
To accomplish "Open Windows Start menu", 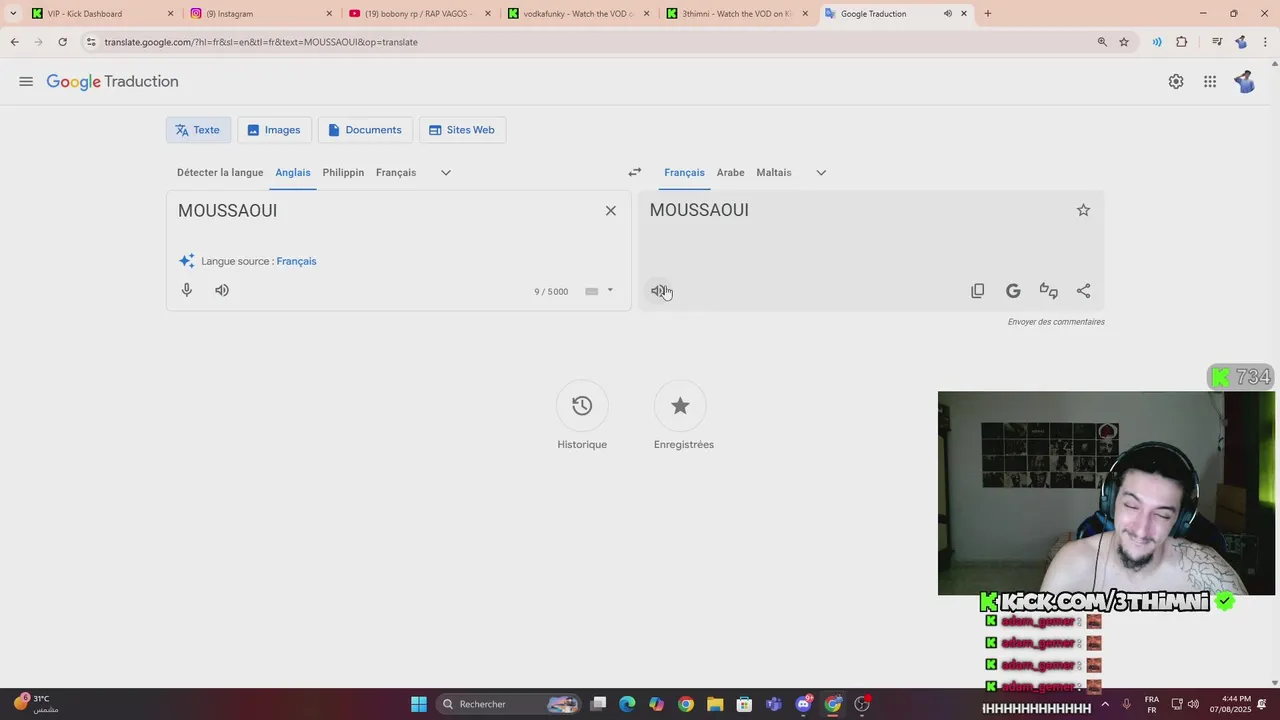I will tap(419, 704).
